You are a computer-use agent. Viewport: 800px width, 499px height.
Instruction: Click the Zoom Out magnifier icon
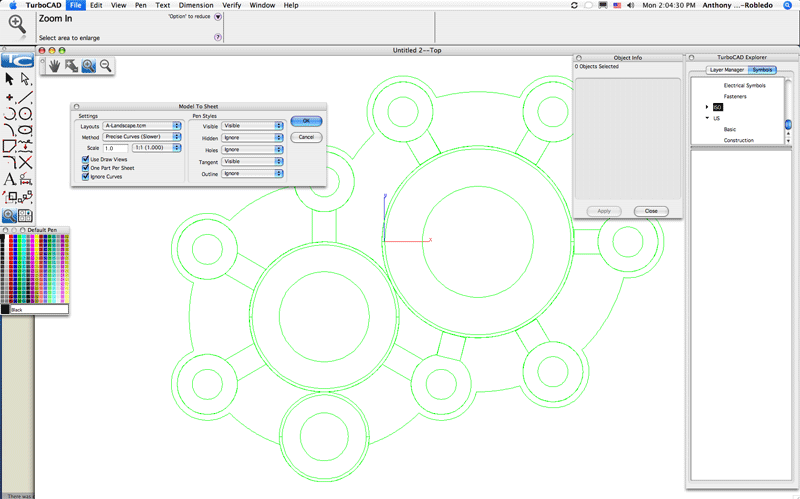pos(104,66)
